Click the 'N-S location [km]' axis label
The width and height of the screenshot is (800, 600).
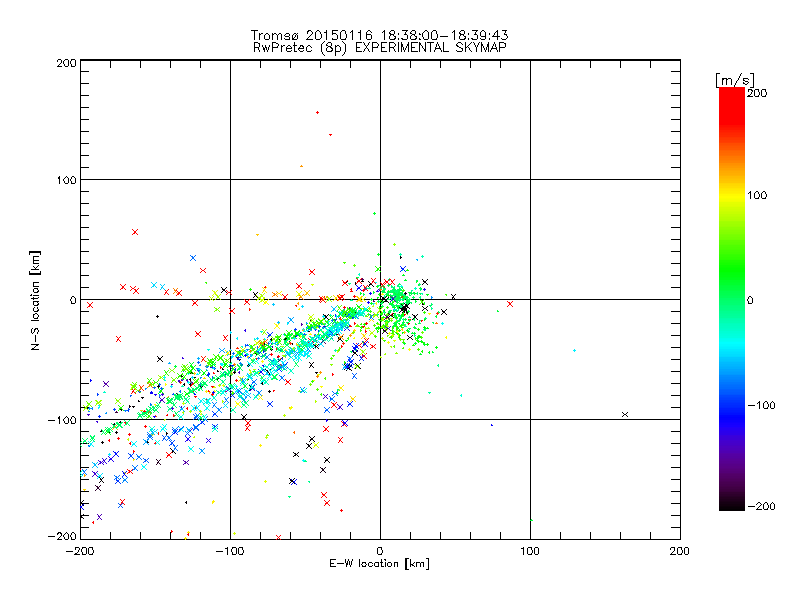35,300
